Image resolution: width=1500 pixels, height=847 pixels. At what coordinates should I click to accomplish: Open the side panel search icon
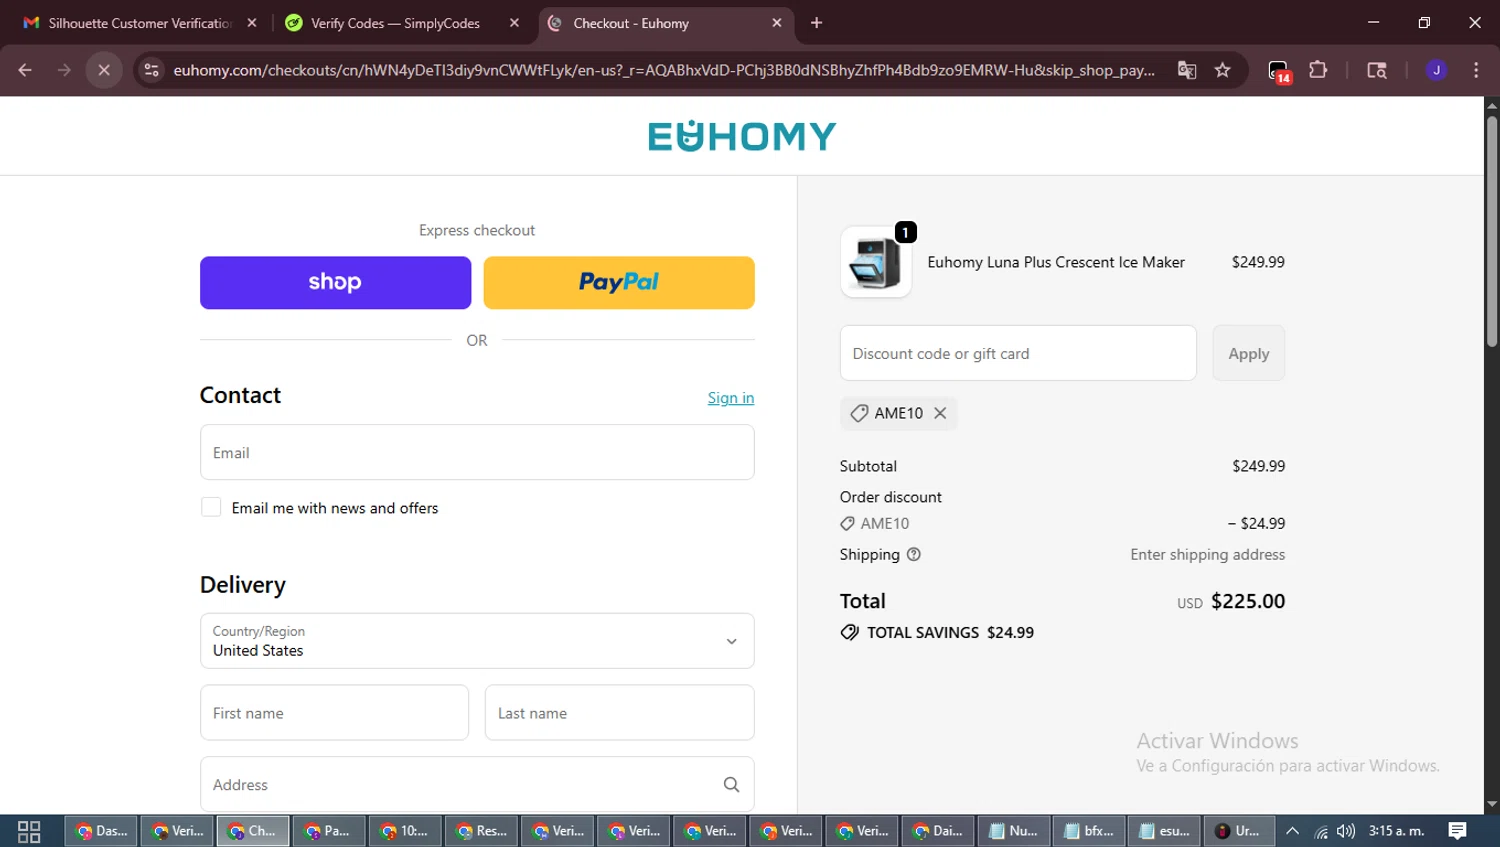(1377, 70)
